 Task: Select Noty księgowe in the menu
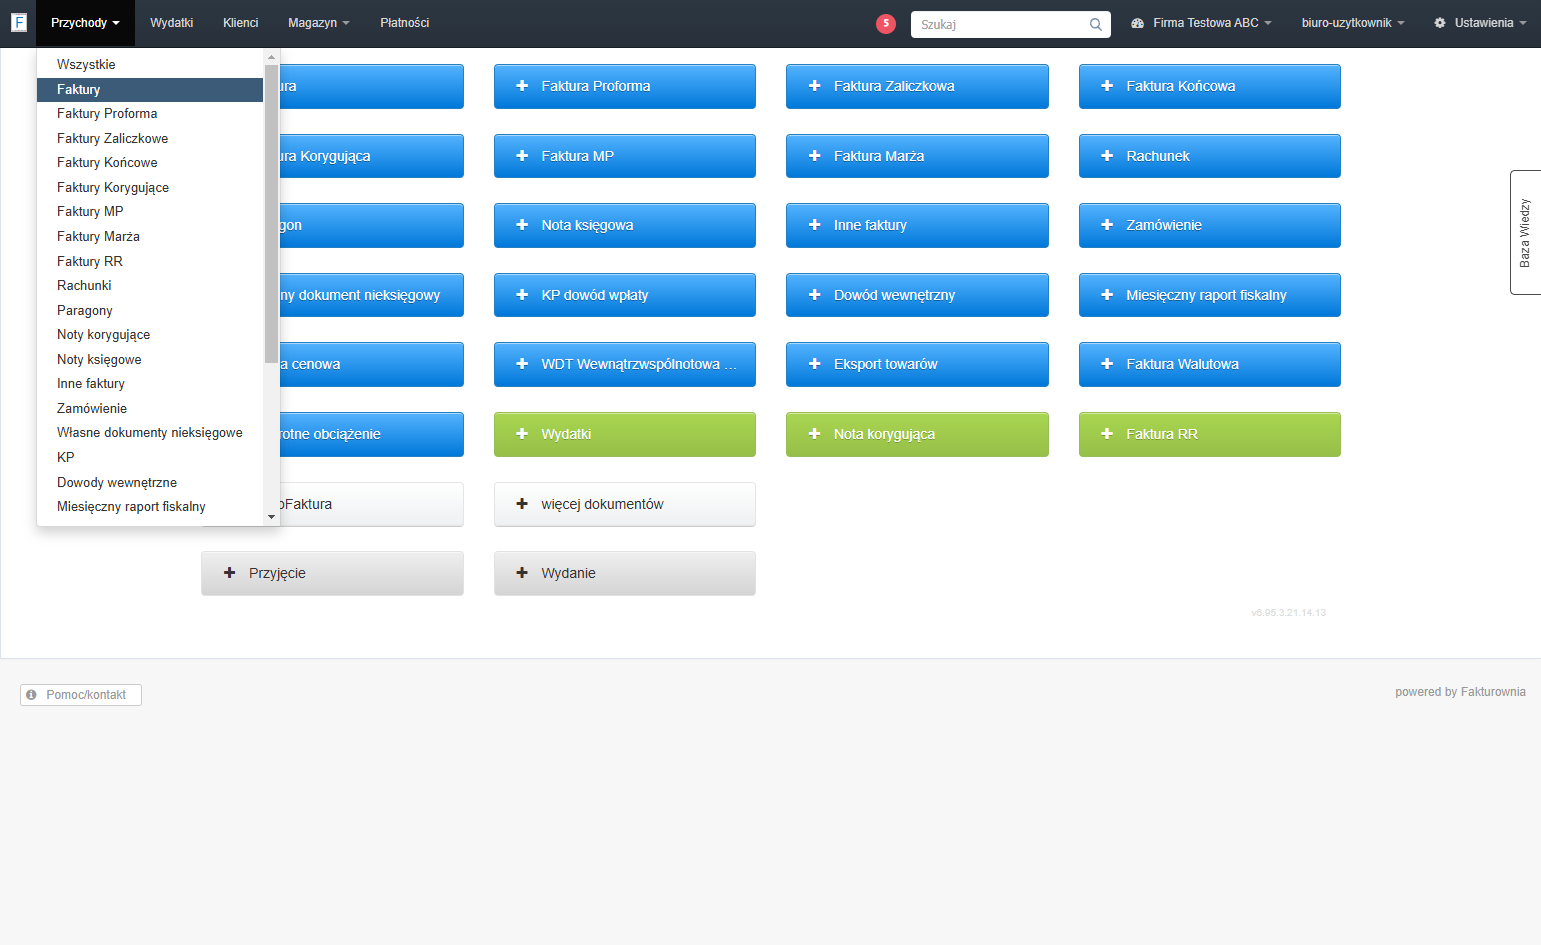[x=150, y=359]
